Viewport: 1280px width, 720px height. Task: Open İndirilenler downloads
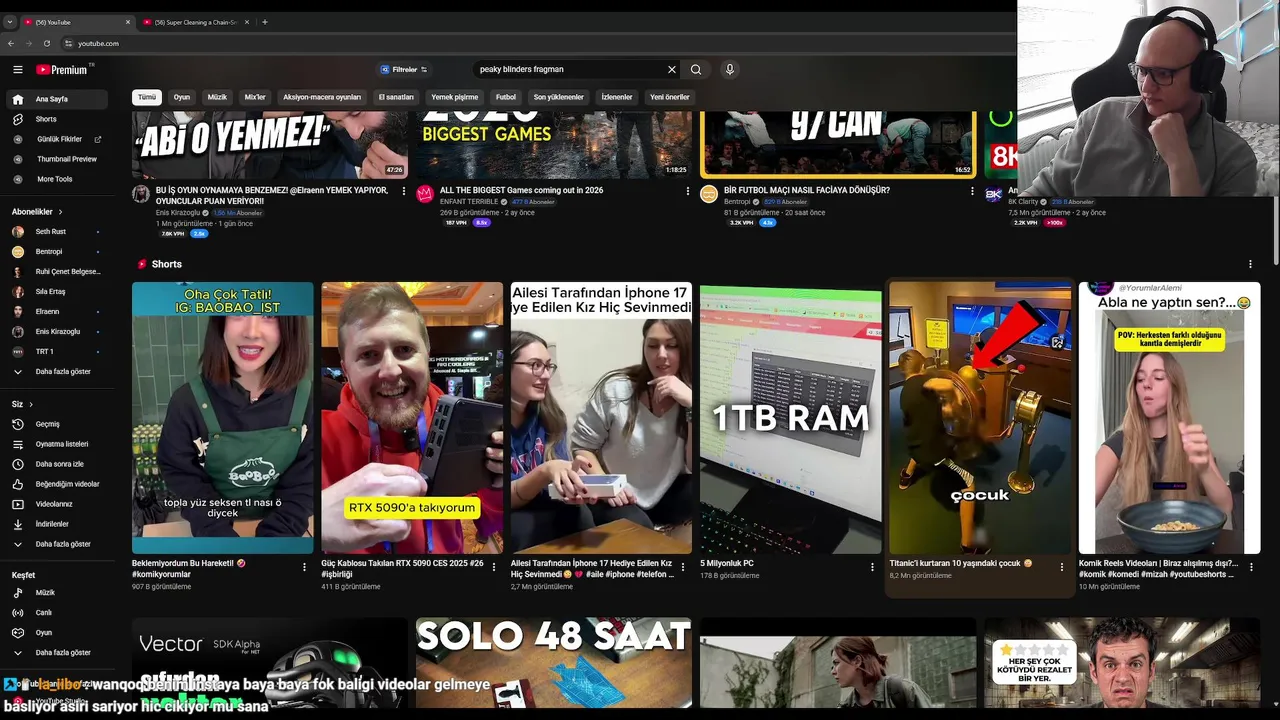(57, 524)
